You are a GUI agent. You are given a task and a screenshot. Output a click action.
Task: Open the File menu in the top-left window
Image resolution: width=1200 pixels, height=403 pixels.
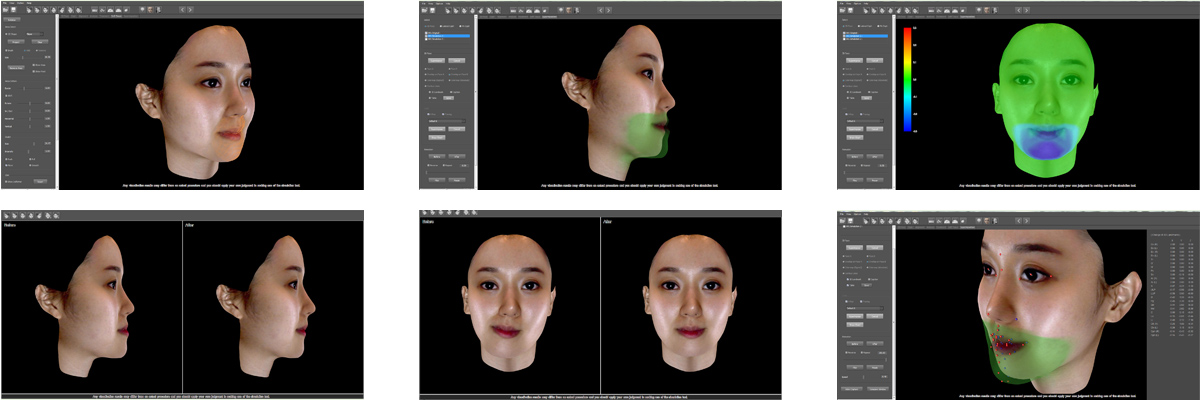(4, 3)
